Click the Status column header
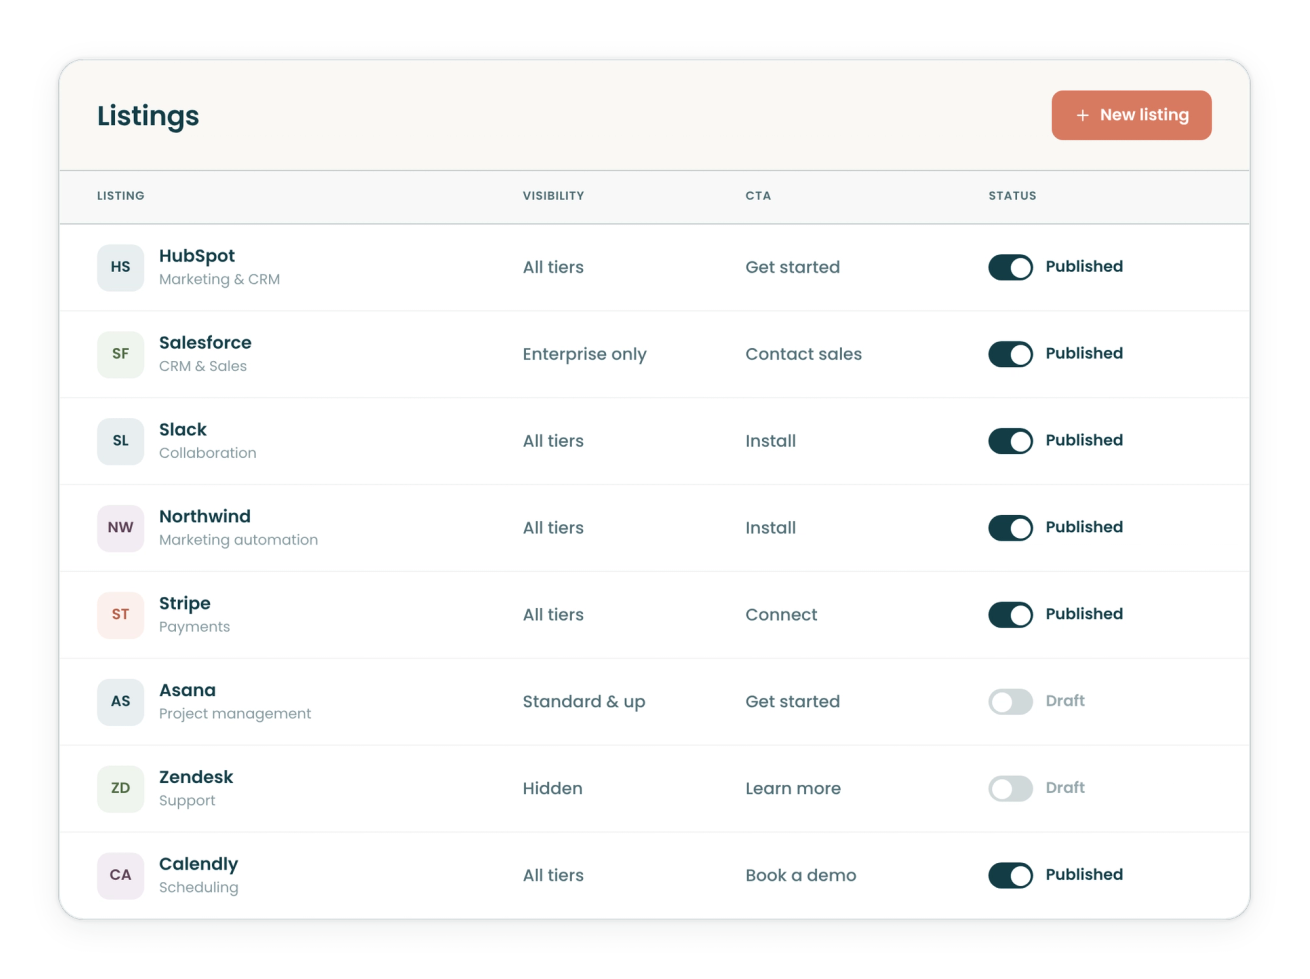Screen dimensions: 1310x979 tap(1012, 196)
